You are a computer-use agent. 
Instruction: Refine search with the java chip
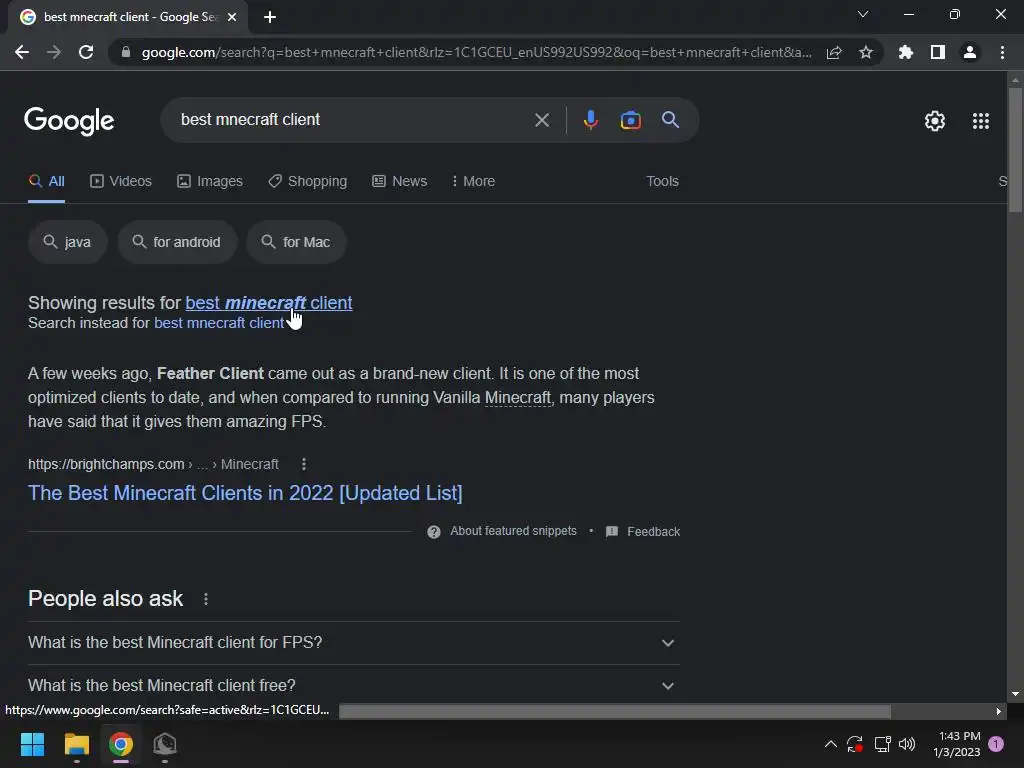pos(67,242)
